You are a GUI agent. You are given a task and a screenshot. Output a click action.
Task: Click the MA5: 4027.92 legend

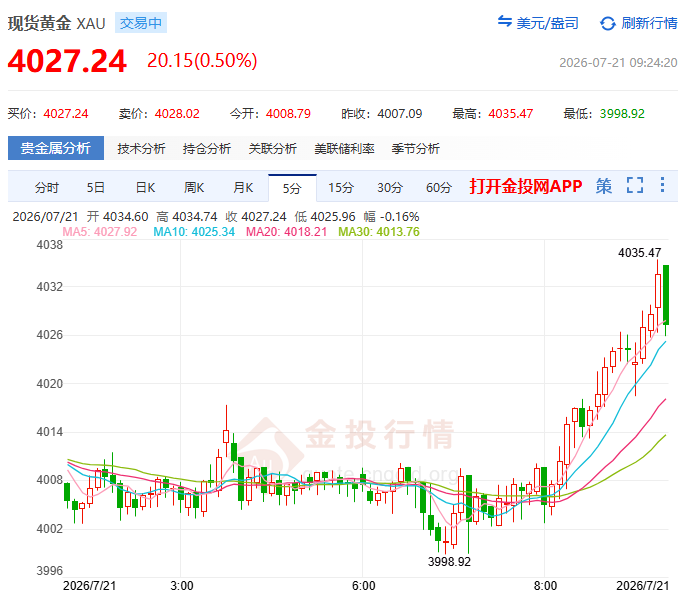tap(100, 232)
